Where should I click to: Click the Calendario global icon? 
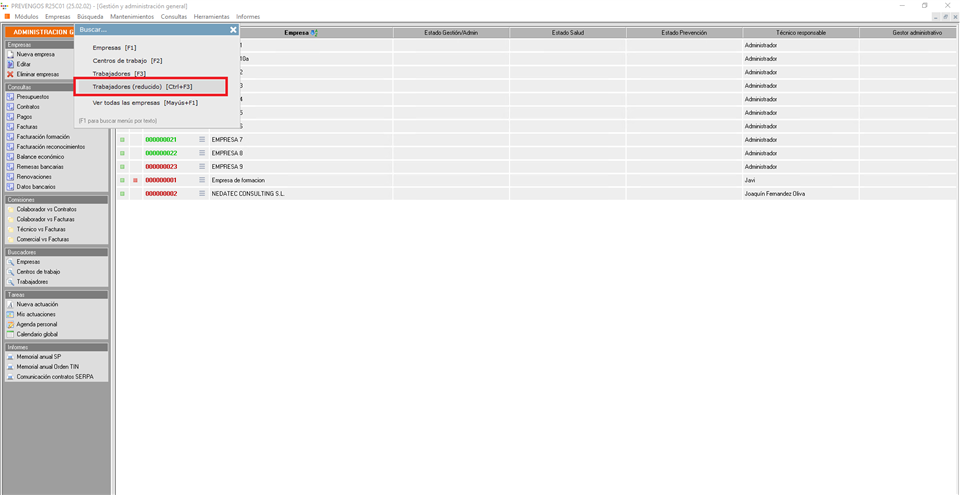[x=10, y=334]
